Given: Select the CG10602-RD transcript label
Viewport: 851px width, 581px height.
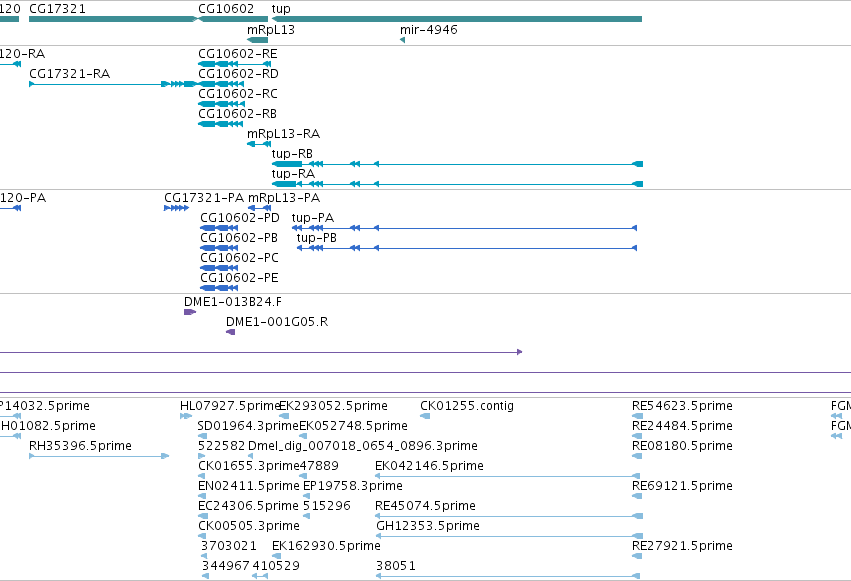Looking at the screenshot, I should 238,74.
